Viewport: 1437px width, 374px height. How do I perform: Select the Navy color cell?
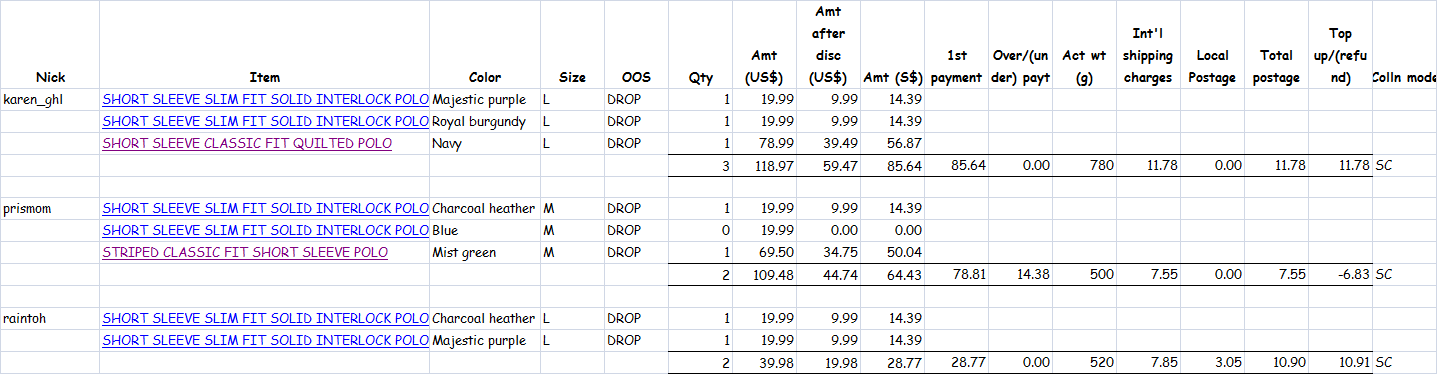tap(485, 143)
